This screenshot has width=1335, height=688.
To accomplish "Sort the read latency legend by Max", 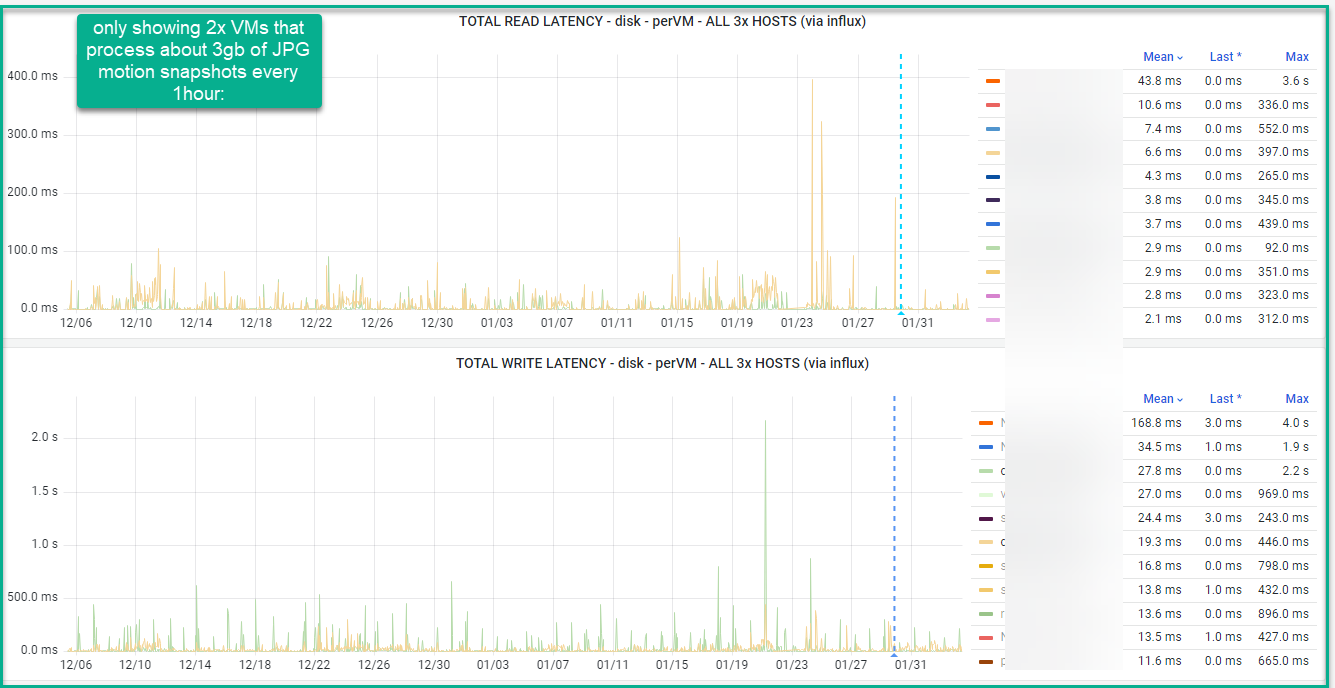I will coord(1297,57).
